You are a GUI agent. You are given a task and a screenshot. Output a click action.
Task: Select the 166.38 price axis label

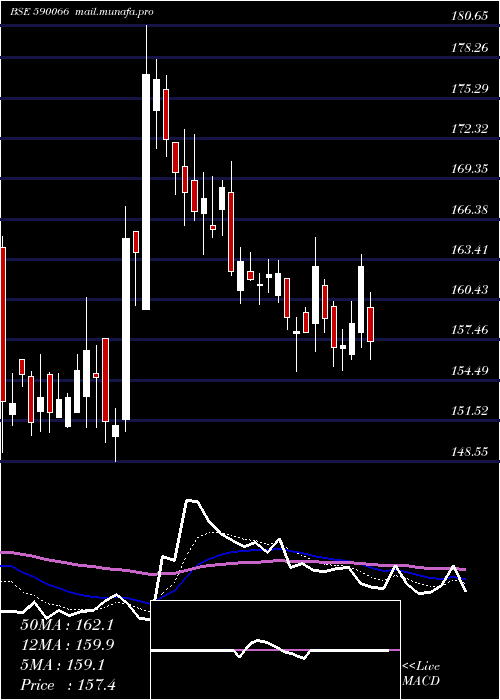tap(469, 209)
